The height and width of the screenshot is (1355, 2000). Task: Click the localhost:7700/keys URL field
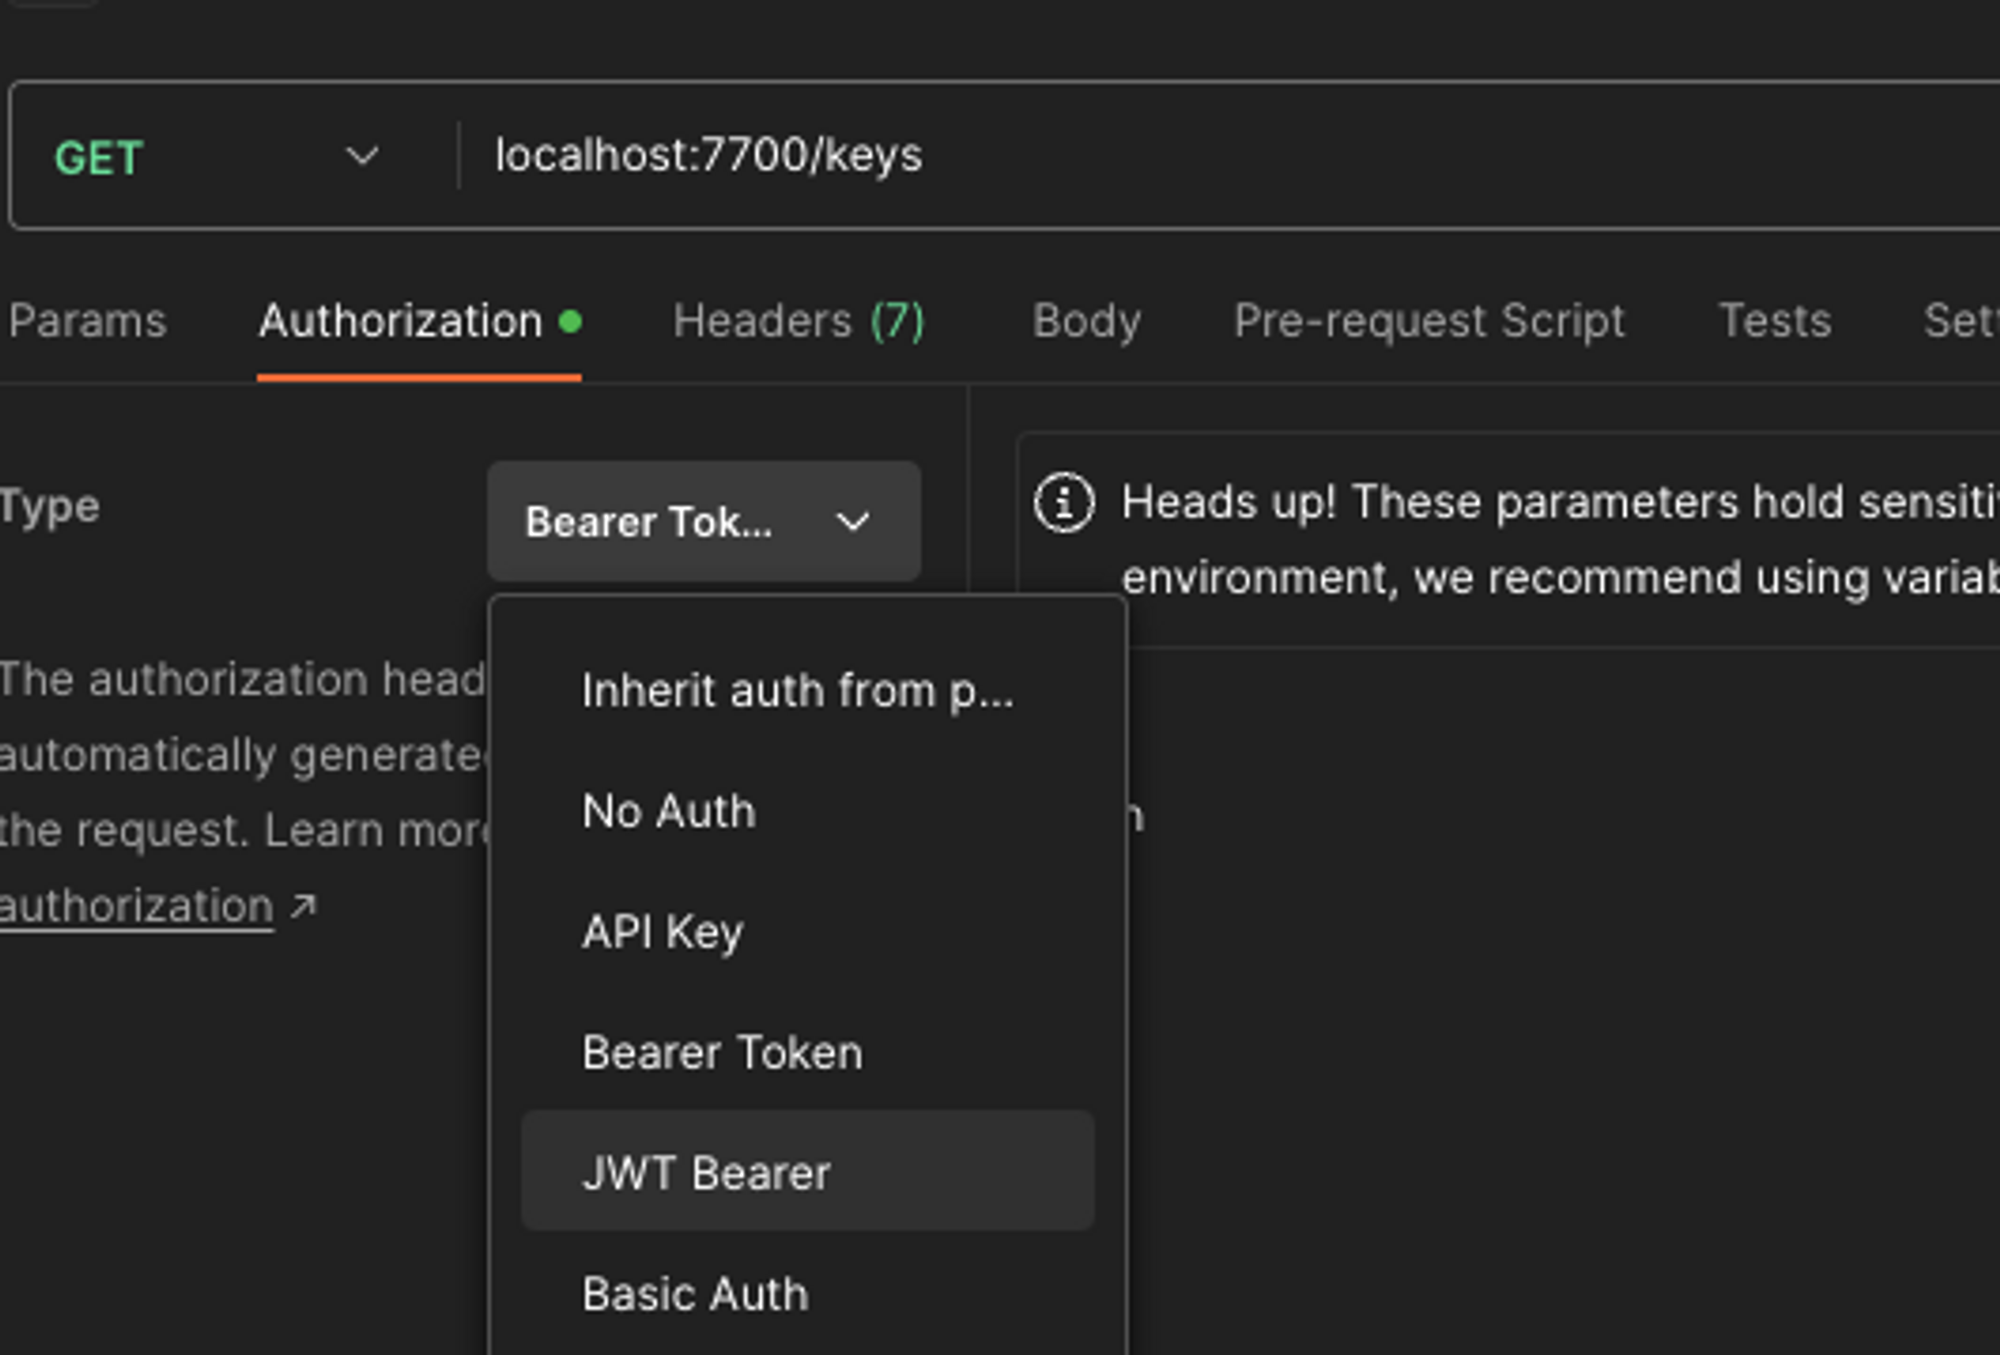point(1100,156)
